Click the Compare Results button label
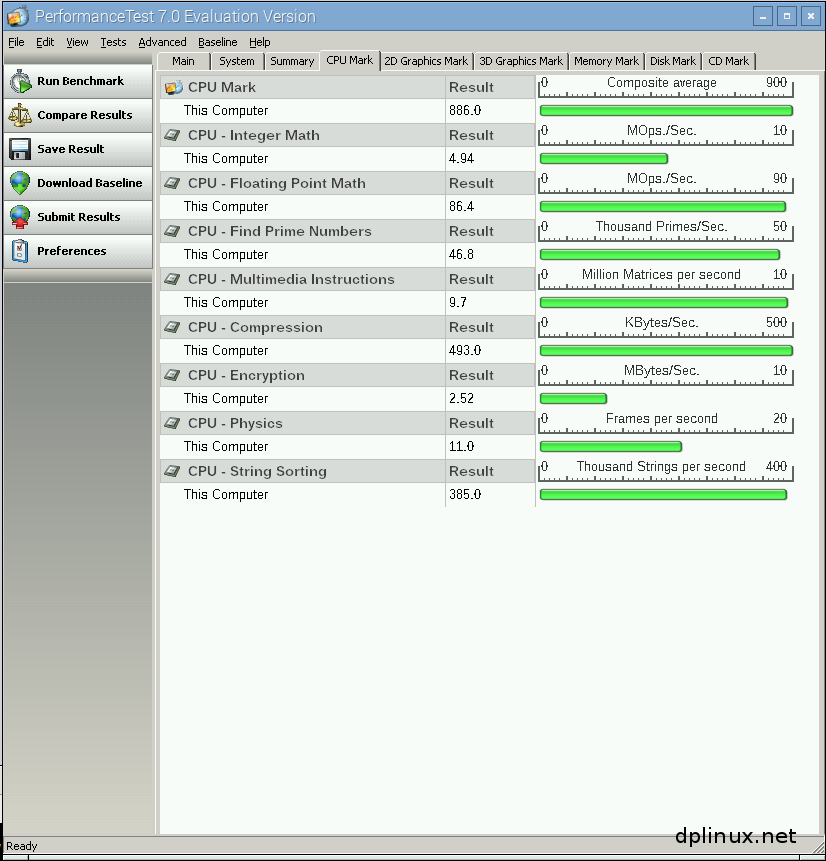The width and height of the screenshot is (826, 861). [85, 115]
